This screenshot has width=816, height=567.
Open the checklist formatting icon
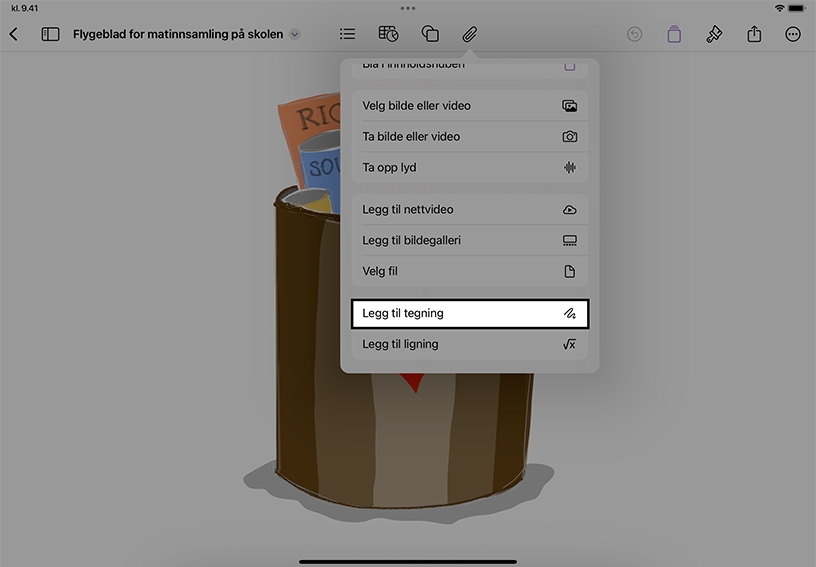pyautogui.click(x=347, y=34)
